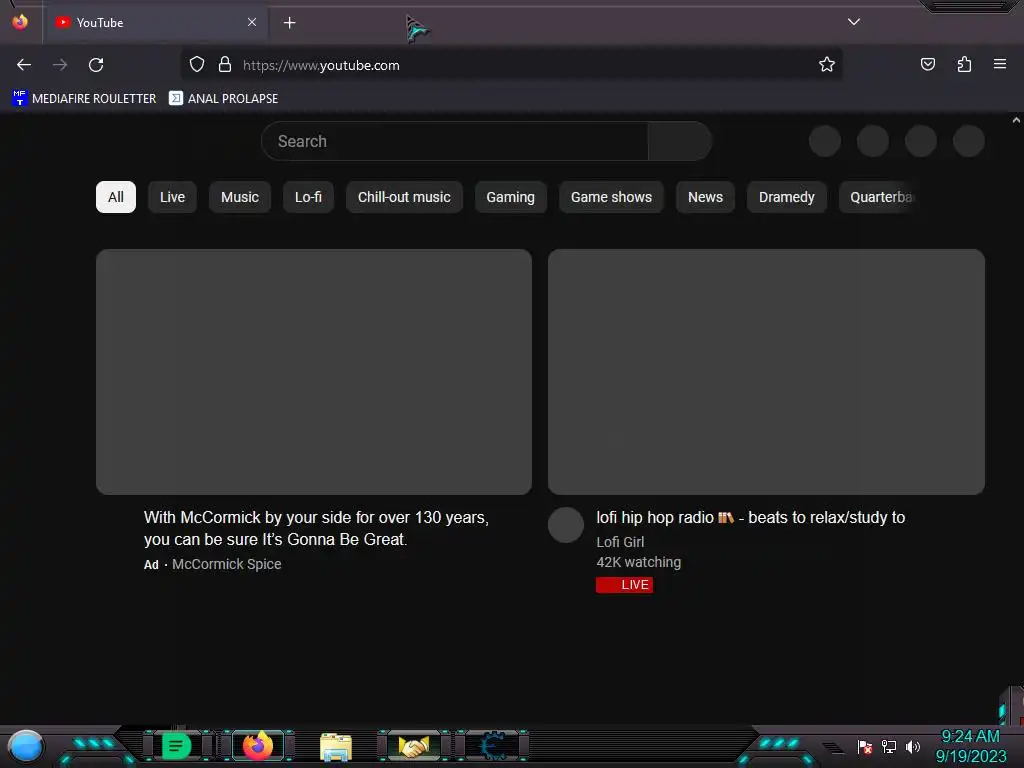Click the forward navigation arrow

click(60, 65)
